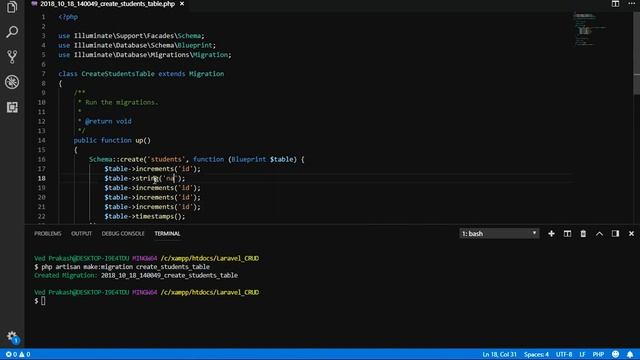Click '$table->timestamps();' on line 22
Screen dimensions: 640x360
[x=144, y=216]
